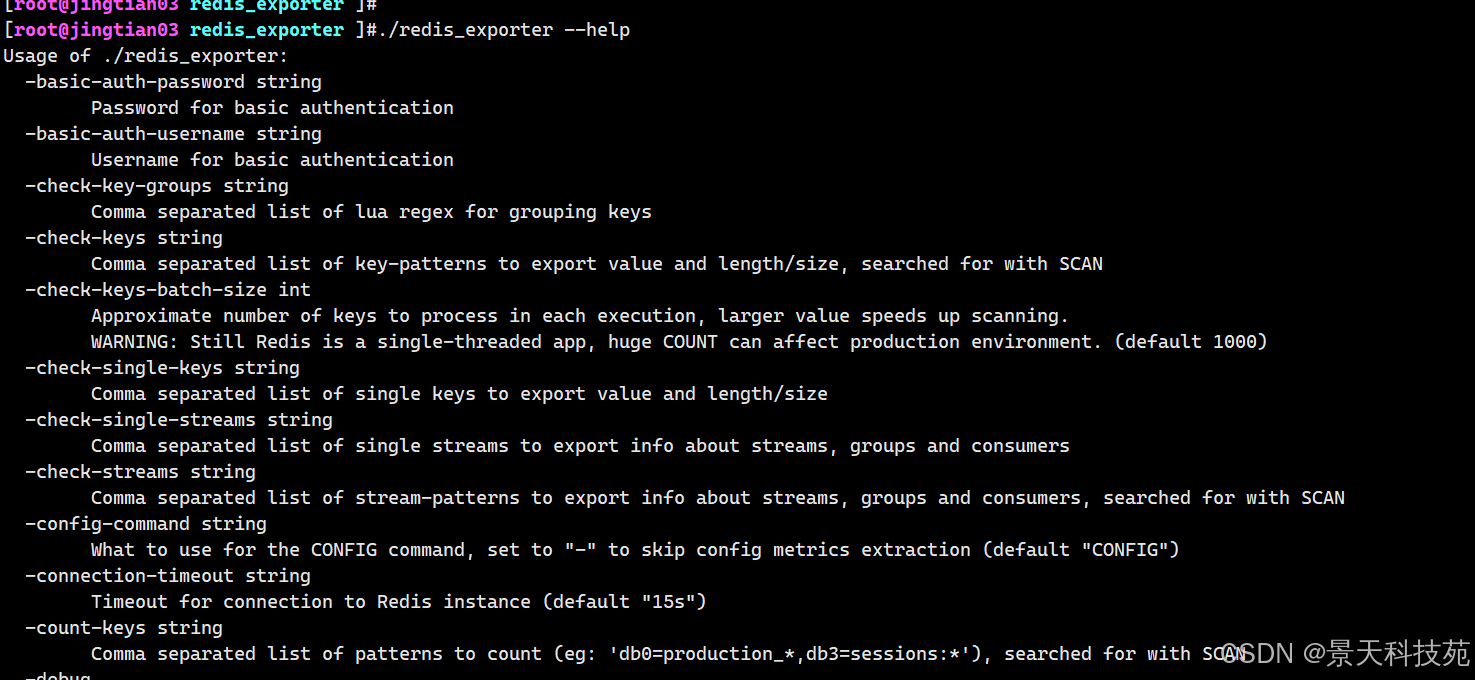Click the CSDN watermark text
1475x680 pixels.
pyautogui.click(x=1345, y=654)
